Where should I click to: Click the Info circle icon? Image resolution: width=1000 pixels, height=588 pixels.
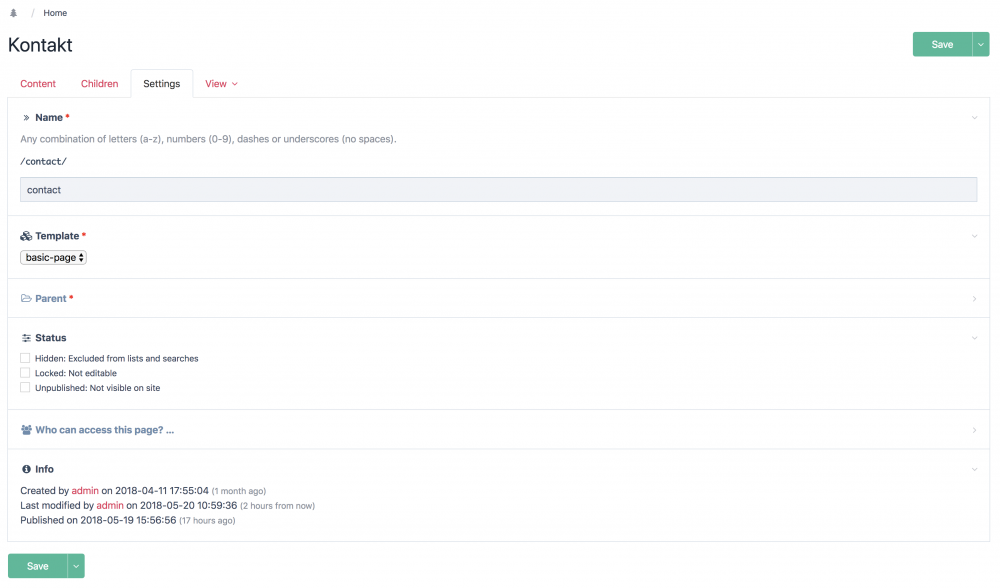[26, 469]
